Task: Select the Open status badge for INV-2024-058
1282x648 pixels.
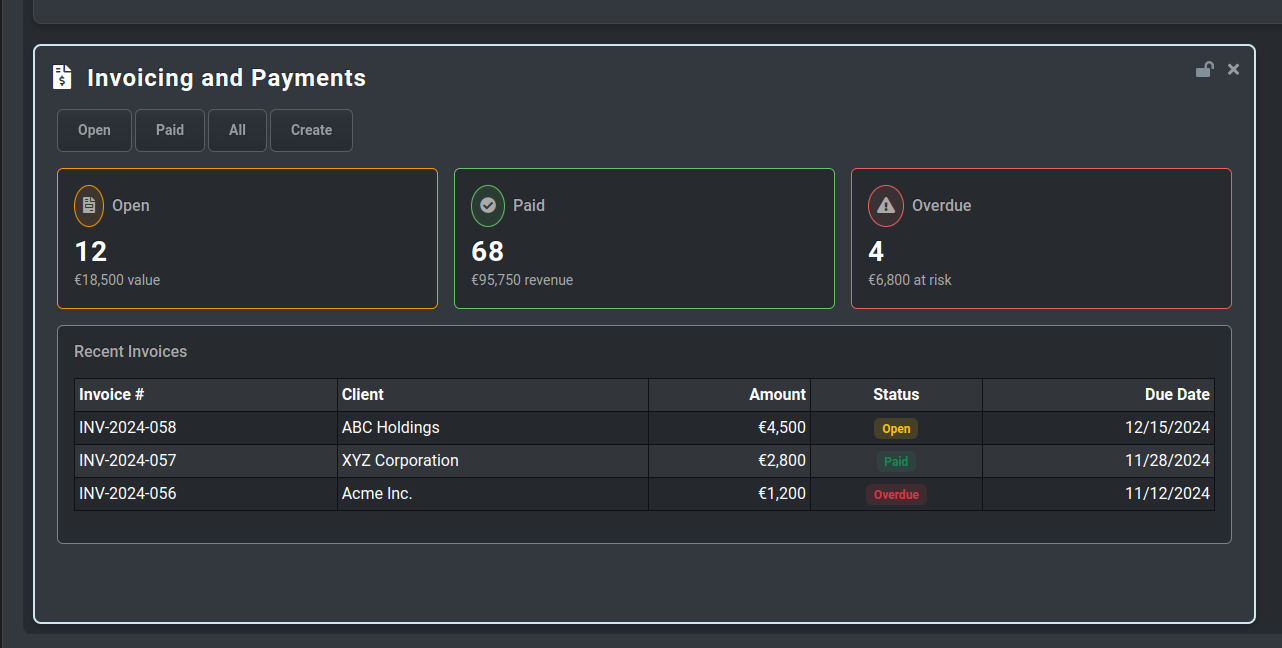Action: click(x=896, y=428)
